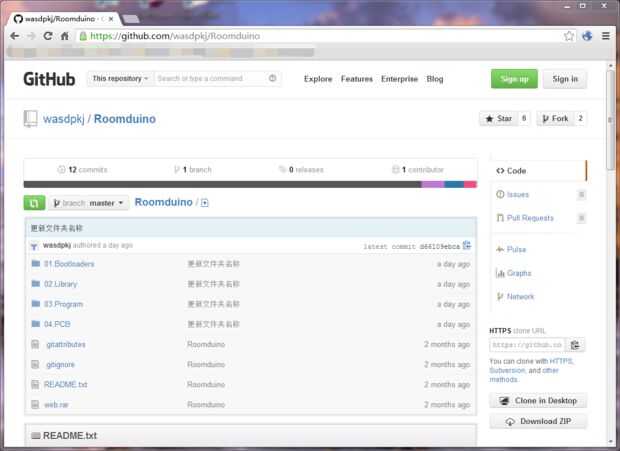620x451 pixels.
Task: Click the Clone in Desktop button
Action: pyautogui.click(x=538, y=400)
